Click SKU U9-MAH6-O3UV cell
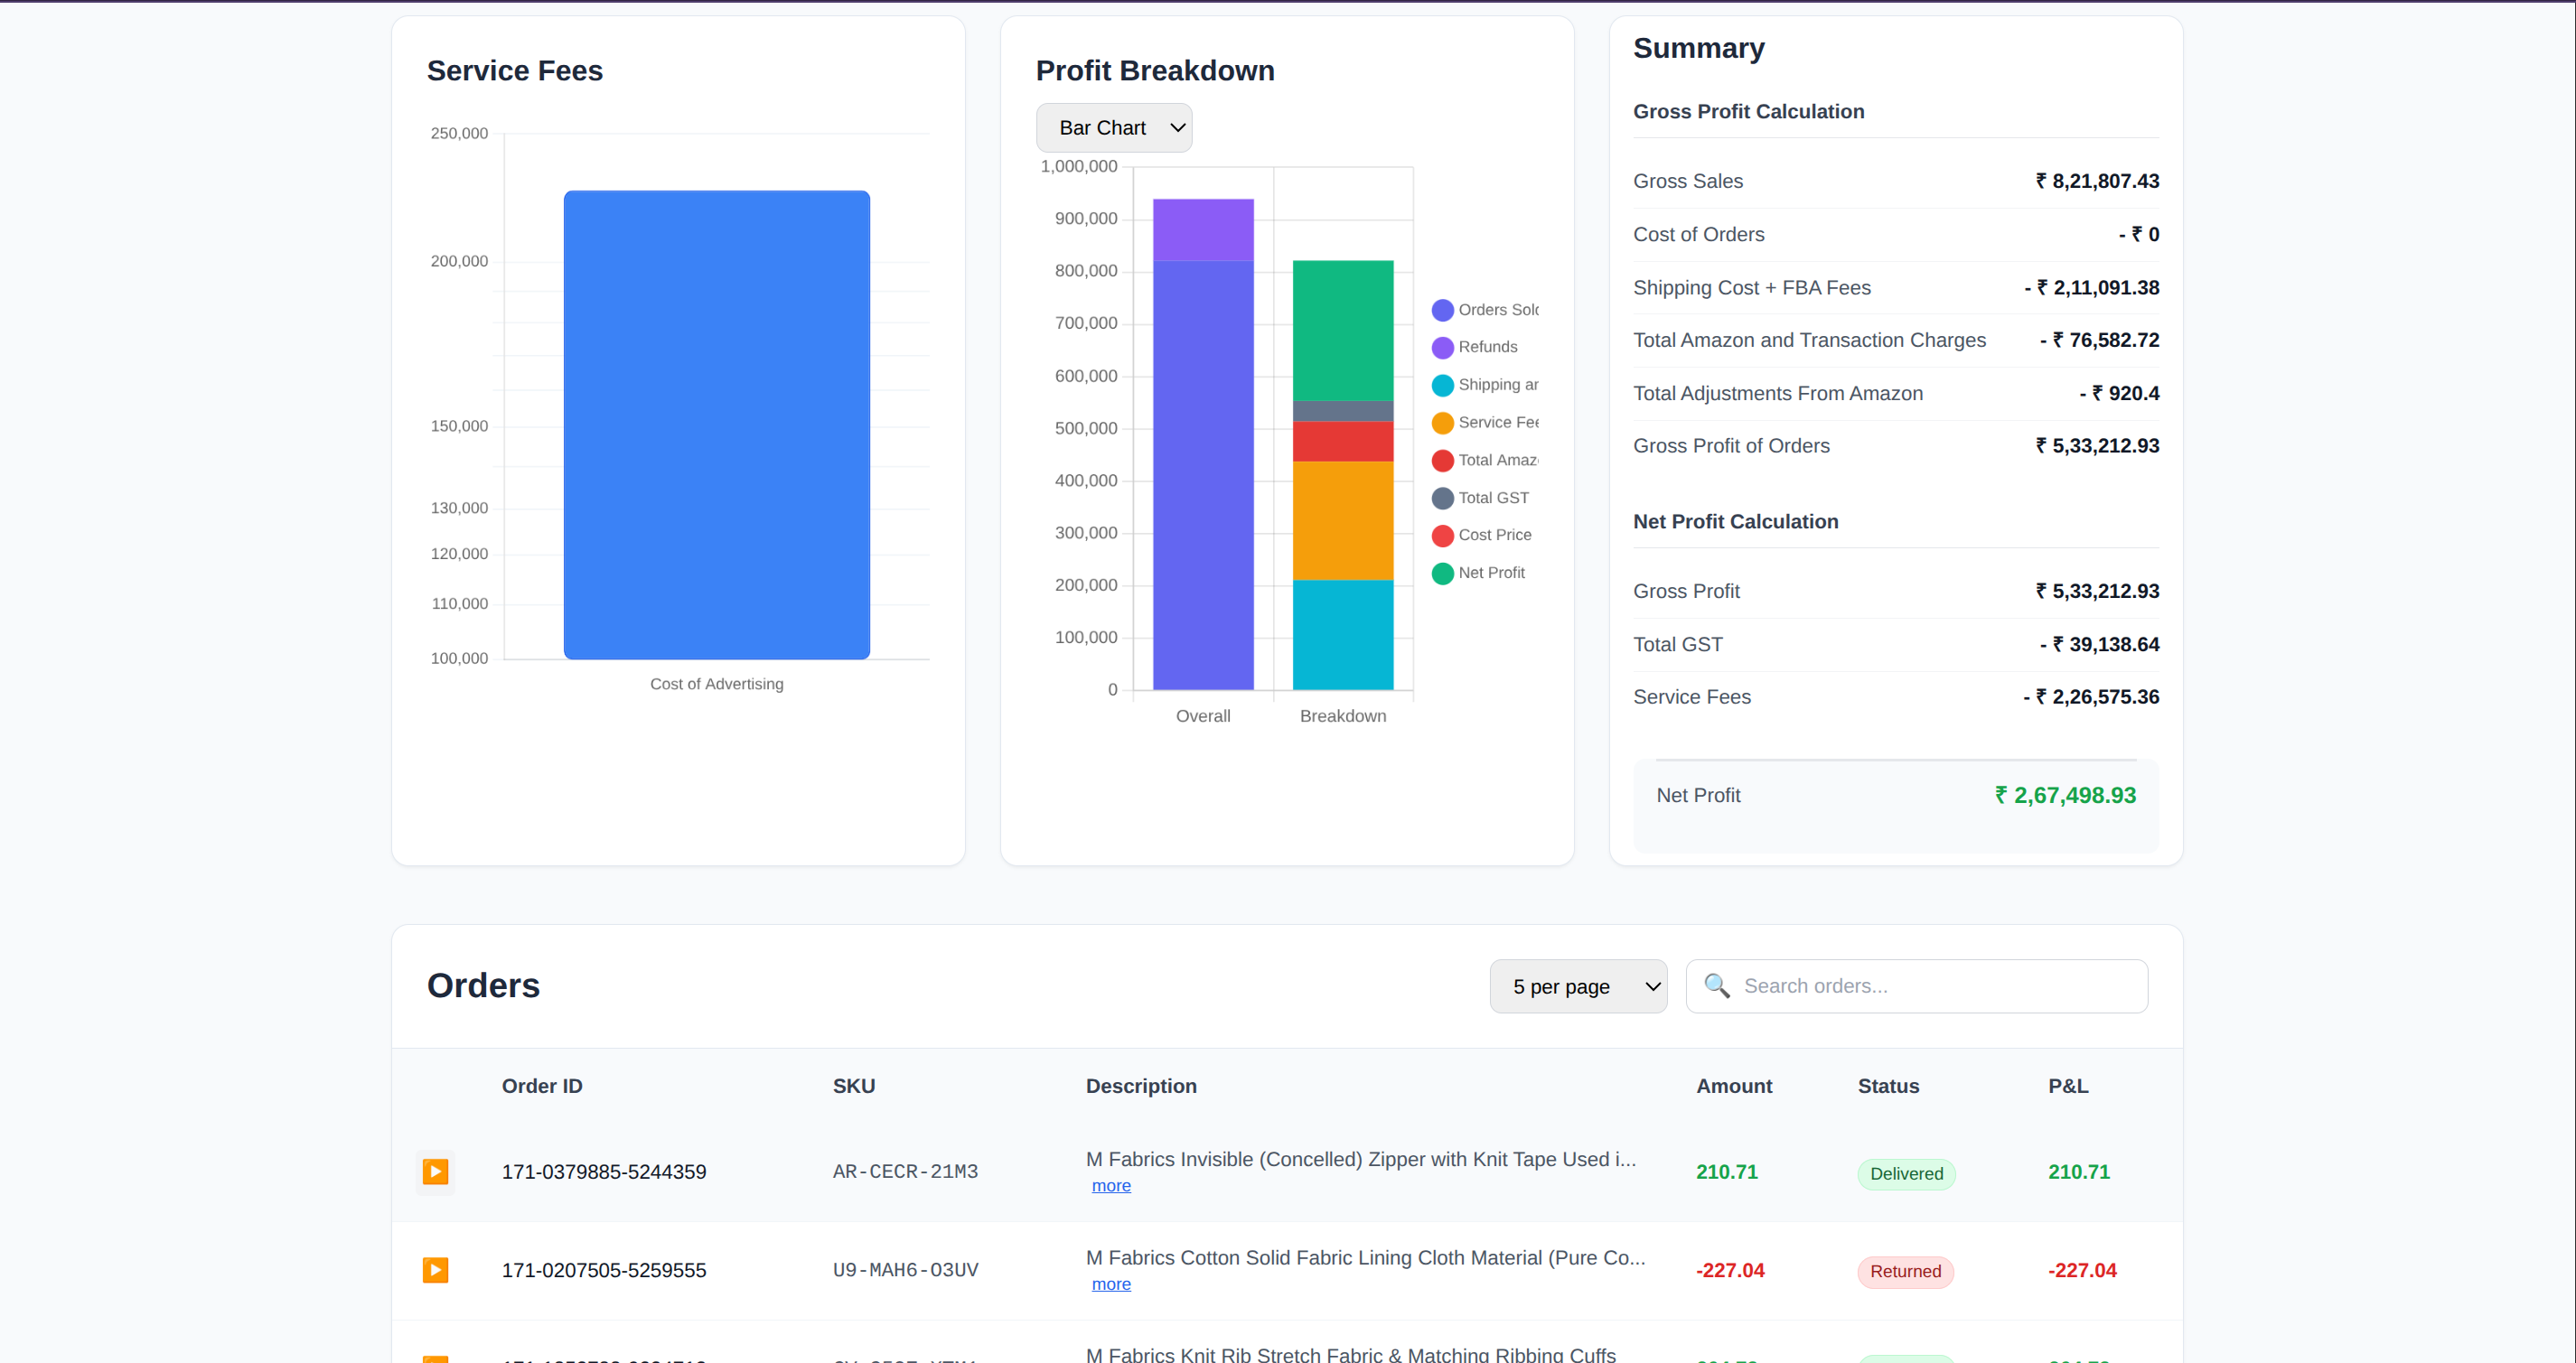The width and height of the screenshot is (2576, 1363). [905, 1270]
